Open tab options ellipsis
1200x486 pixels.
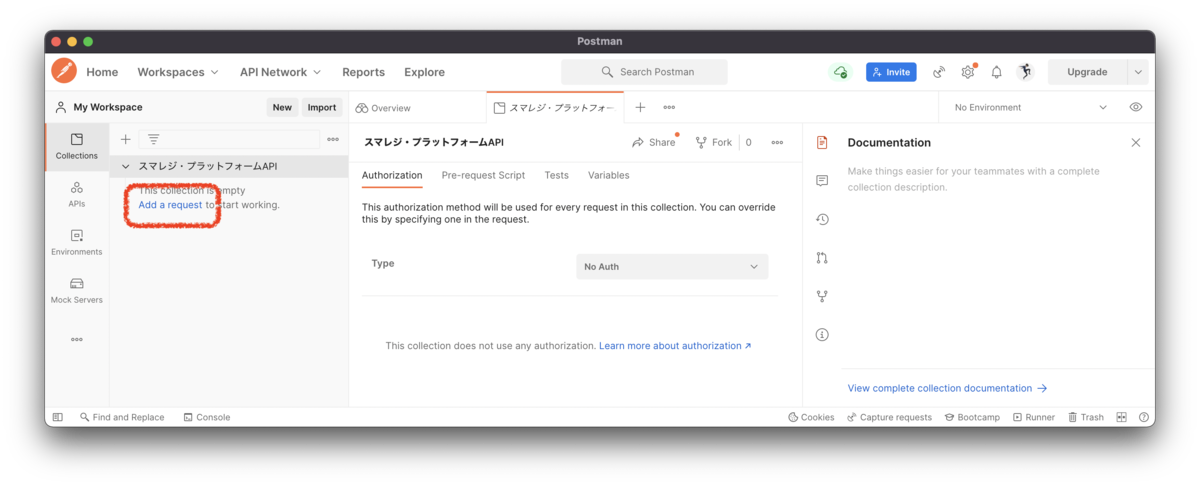coord(669,107)
